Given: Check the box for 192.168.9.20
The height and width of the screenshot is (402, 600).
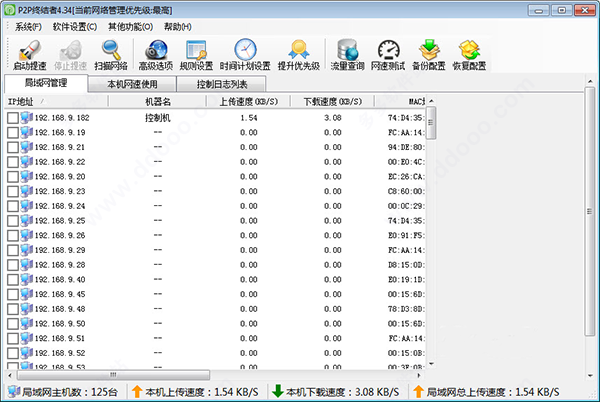Looking at the screenshot, I should point(13,177).
